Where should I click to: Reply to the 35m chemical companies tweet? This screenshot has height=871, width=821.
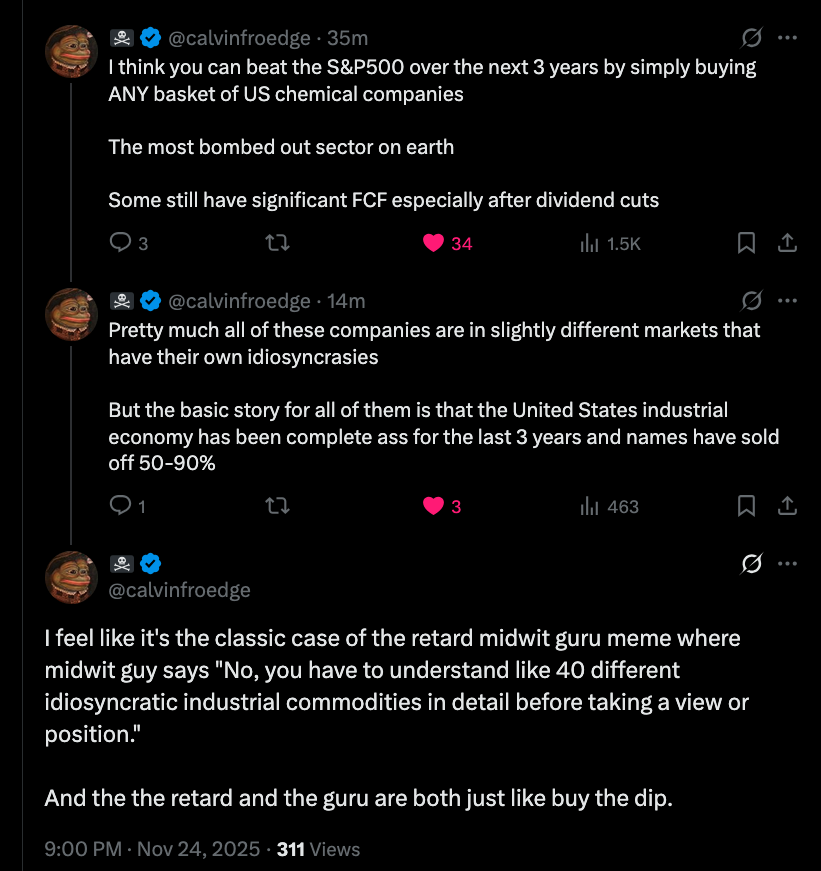click(x=121, y=243)
